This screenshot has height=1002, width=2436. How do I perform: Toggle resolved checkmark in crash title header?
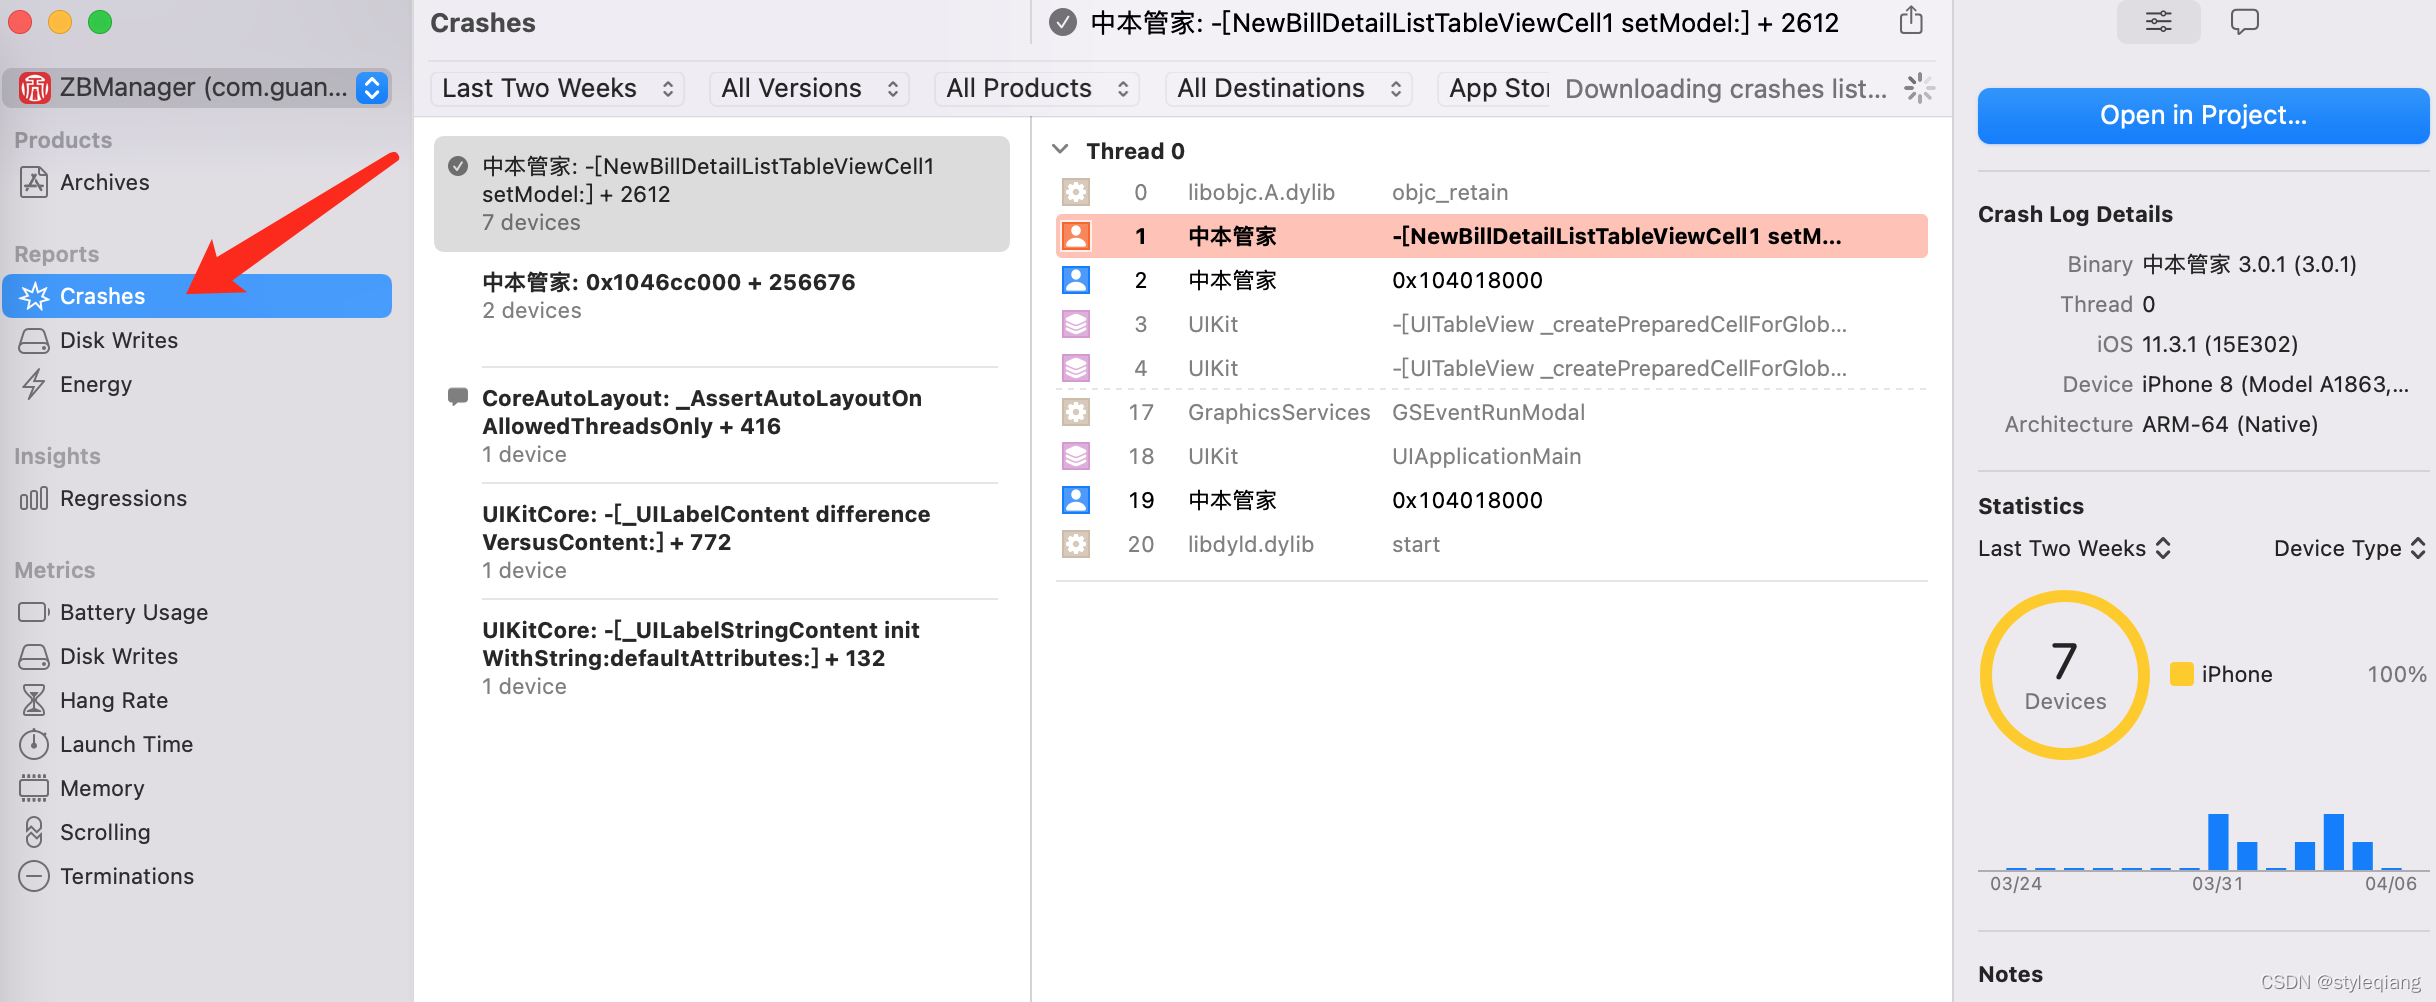1063,22
